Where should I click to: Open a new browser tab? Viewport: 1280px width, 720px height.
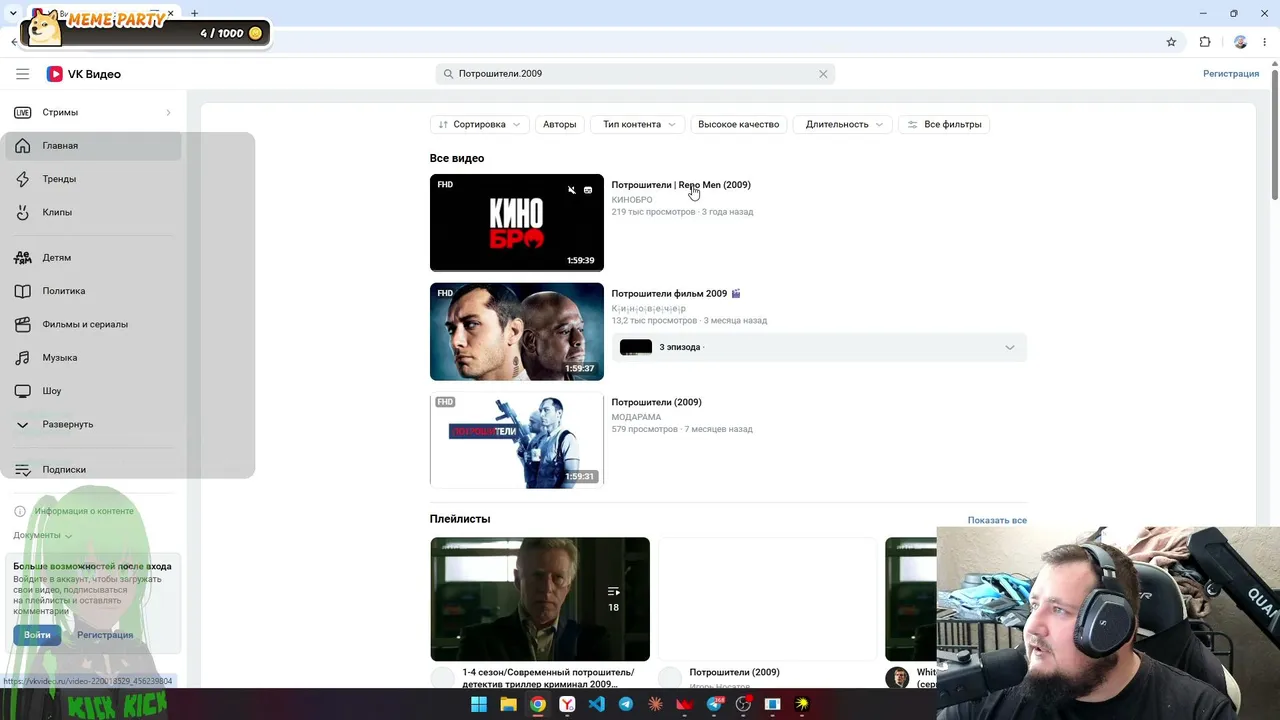(x=194, y=13)
